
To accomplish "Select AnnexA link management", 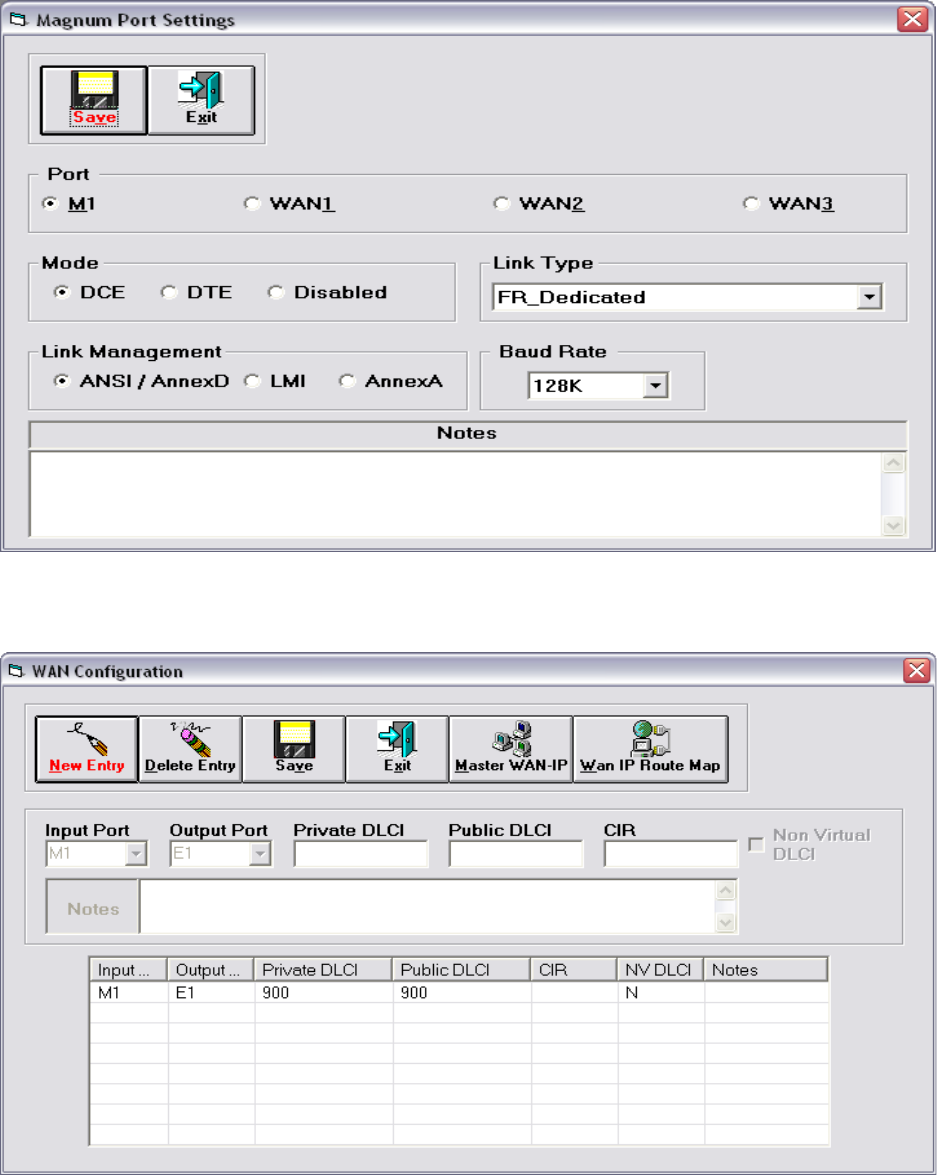I will tap(347, 381).
